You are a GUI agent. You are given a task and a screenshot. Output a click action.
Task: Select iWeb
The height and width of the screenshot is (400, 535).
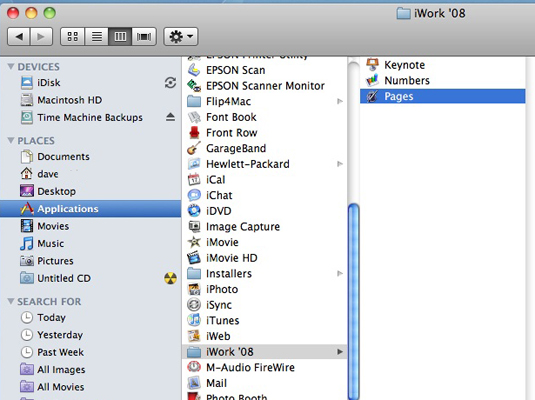[x=265, y=336]
